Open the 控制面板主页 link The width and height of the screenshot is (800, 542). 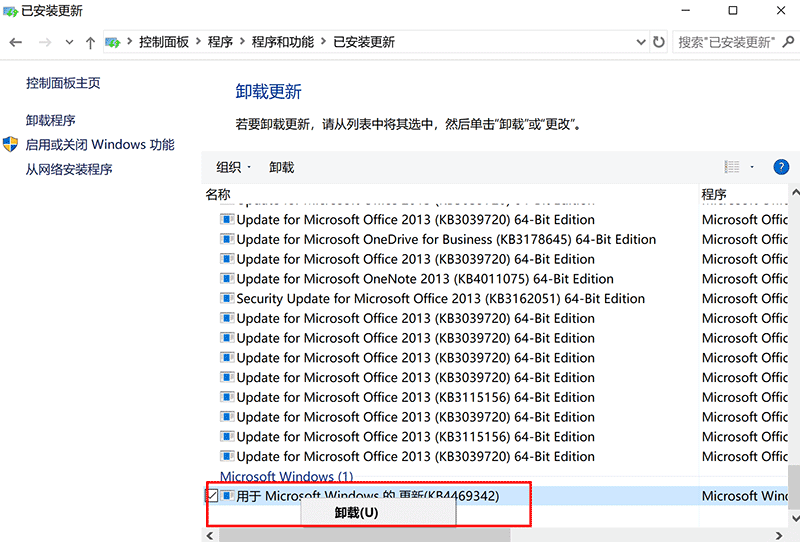[63, 83]
